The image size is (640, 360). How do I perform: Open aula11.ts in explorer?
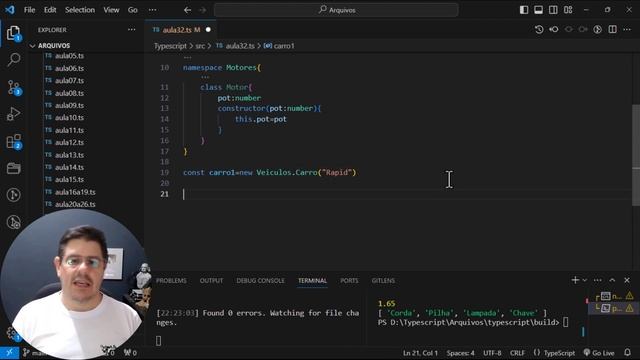pyautogui.click(x=69, y=130)
